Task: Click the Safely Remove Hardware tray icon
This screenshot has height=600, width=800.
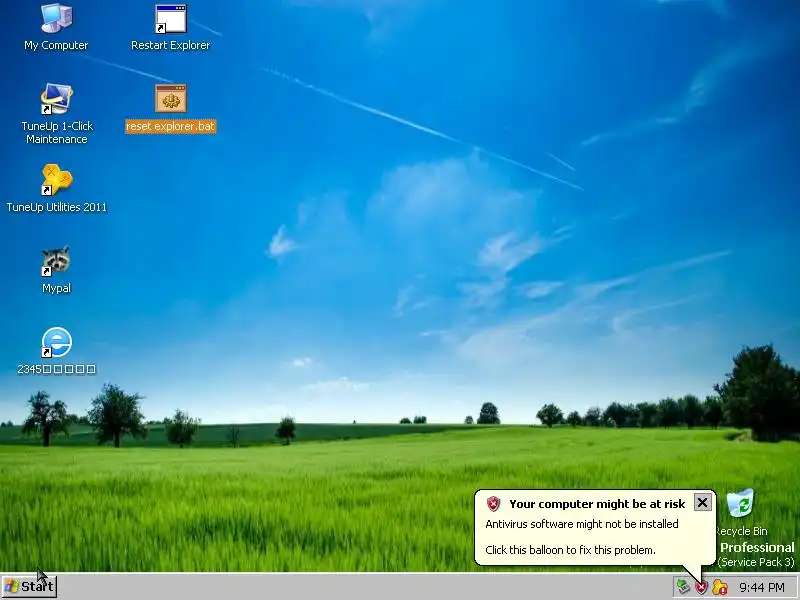Action: click(683, 587)
